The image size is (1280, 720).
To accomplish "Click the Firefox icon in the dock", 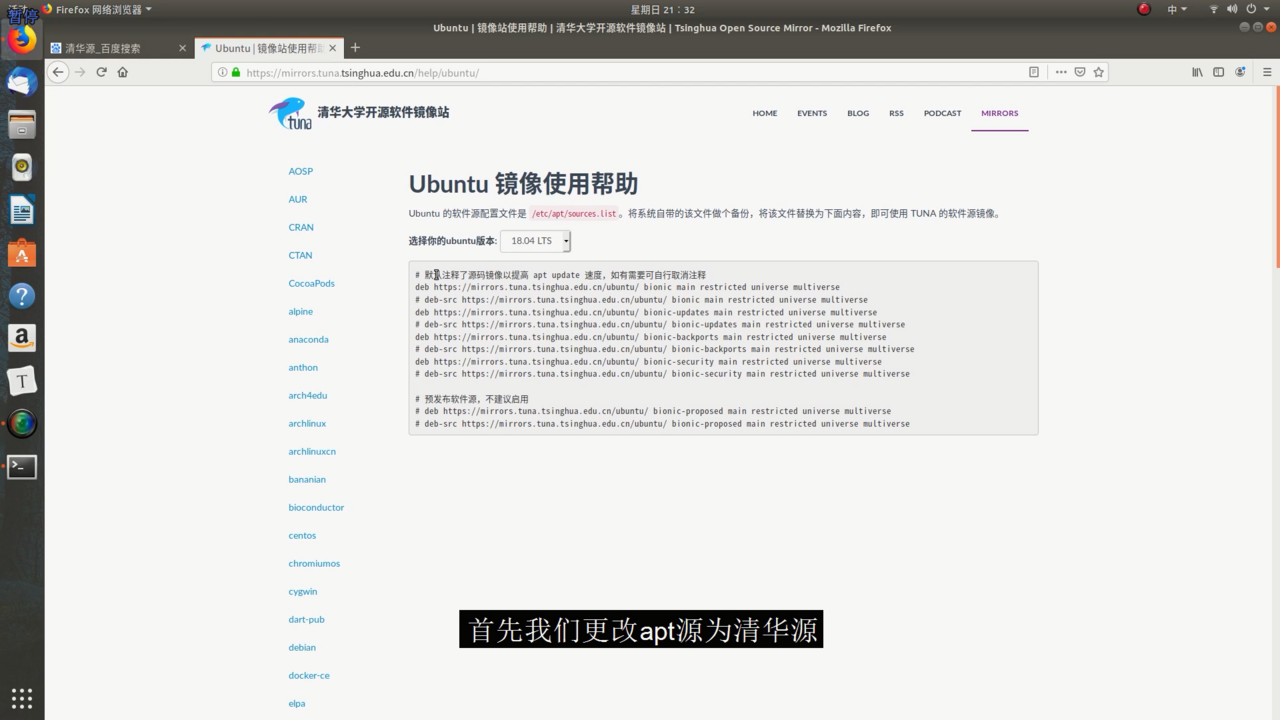I will tap(22, 40).
